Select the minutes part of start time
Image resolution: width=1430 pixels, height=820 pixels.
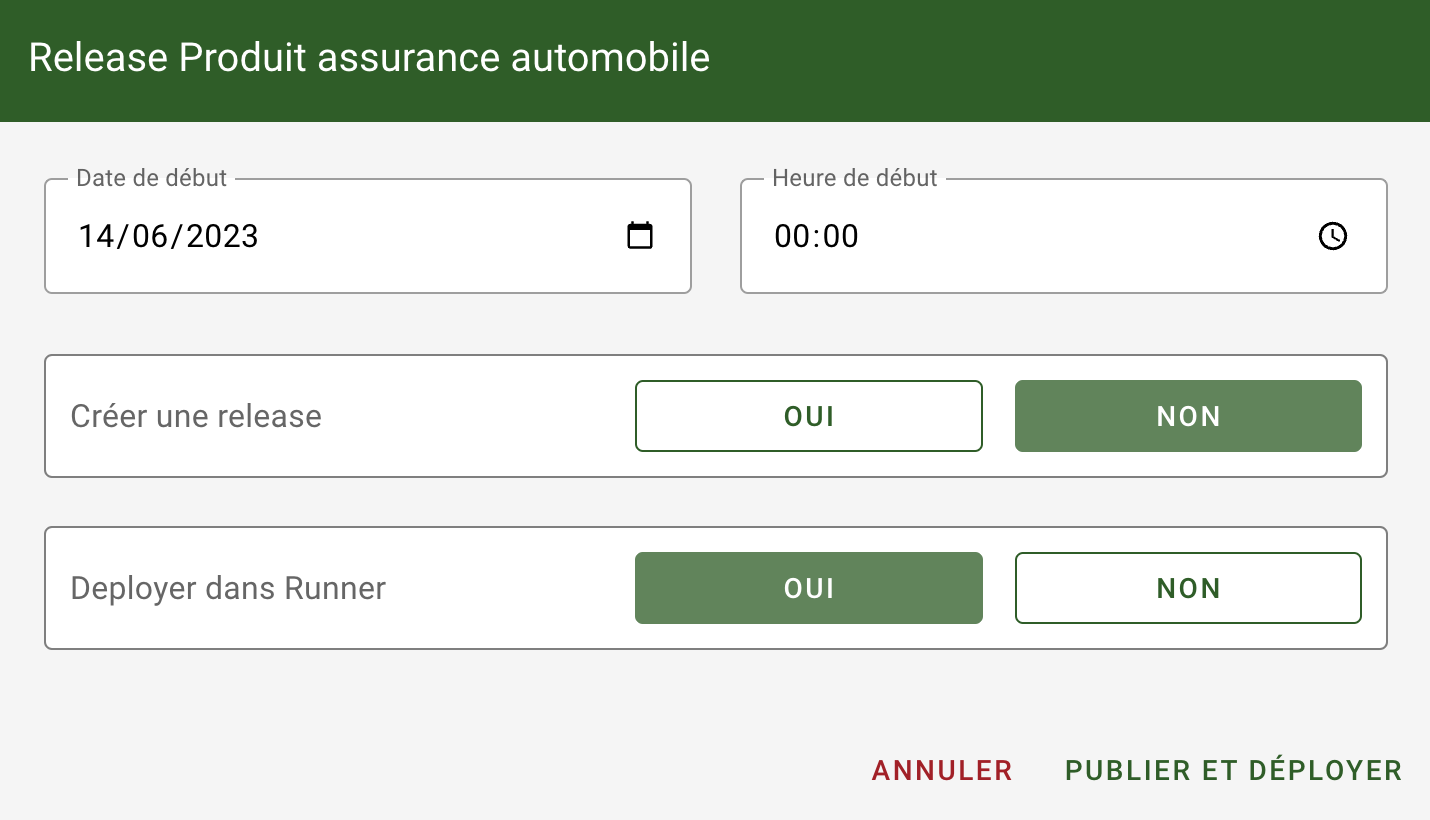point(841,236)
